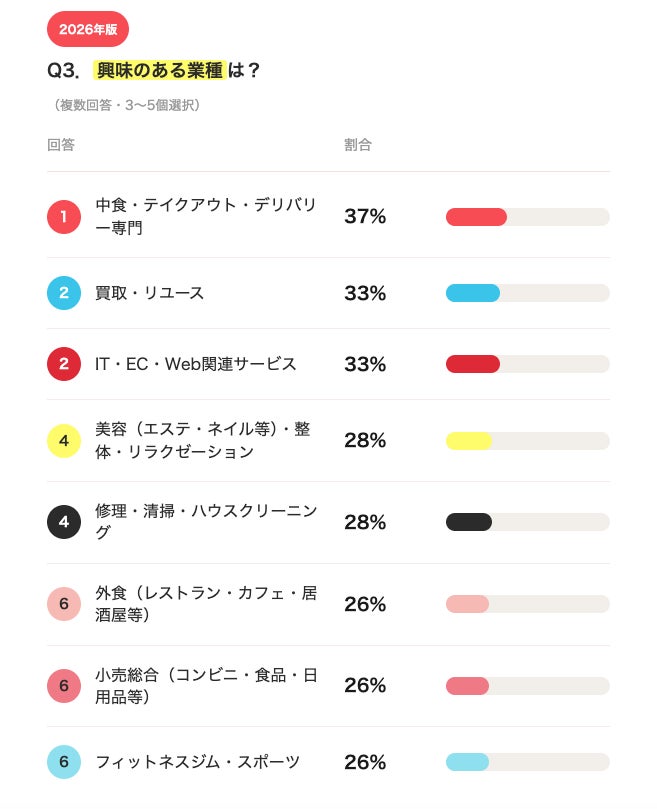Click the dark red rank 2 badge for IT・EC

coord(64,364)
